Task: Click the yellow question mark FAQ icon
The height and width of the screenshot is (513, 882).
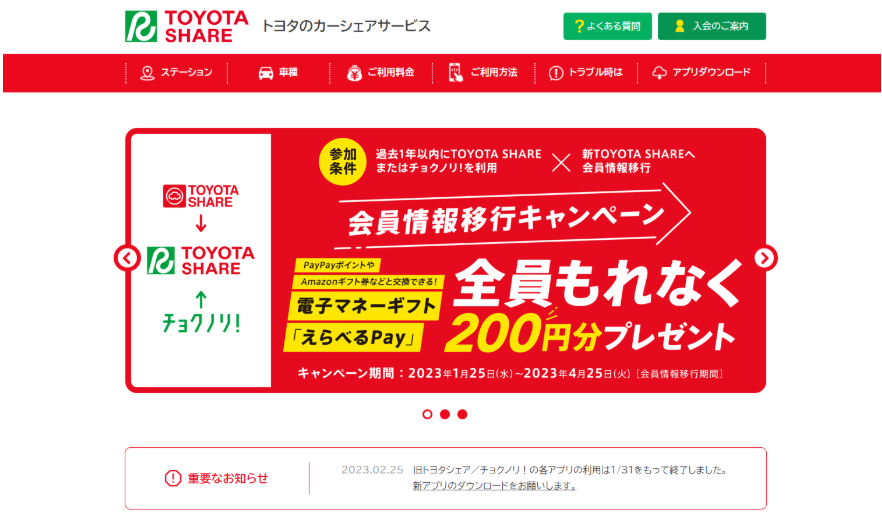Action: tap(579, 26)
